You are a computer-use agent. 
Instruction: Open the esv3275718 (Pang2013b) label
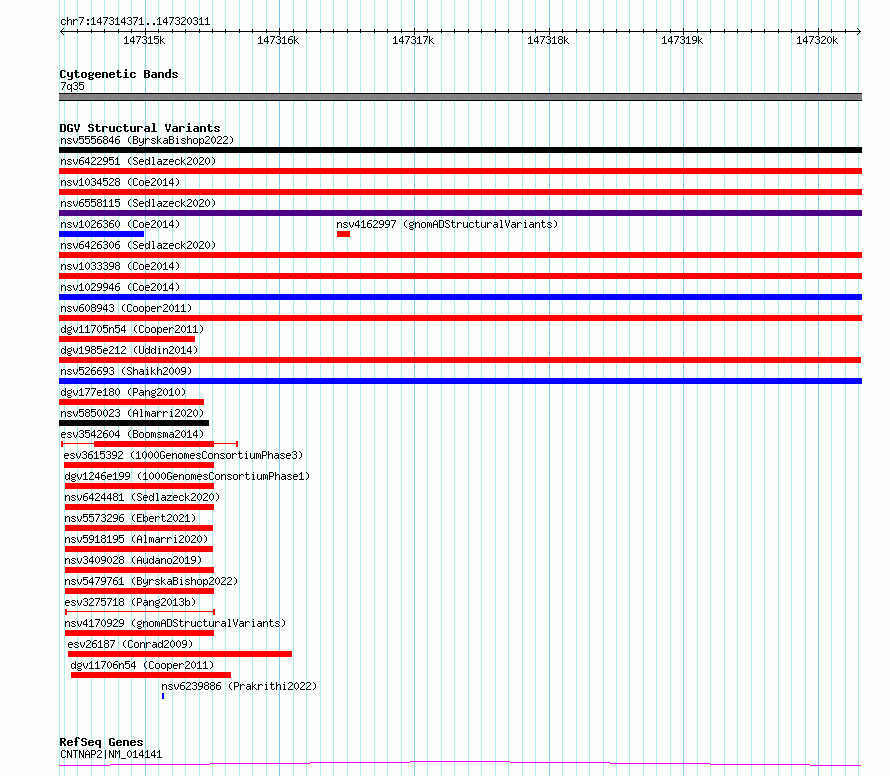pyautogui.click(x=130, y=602)
